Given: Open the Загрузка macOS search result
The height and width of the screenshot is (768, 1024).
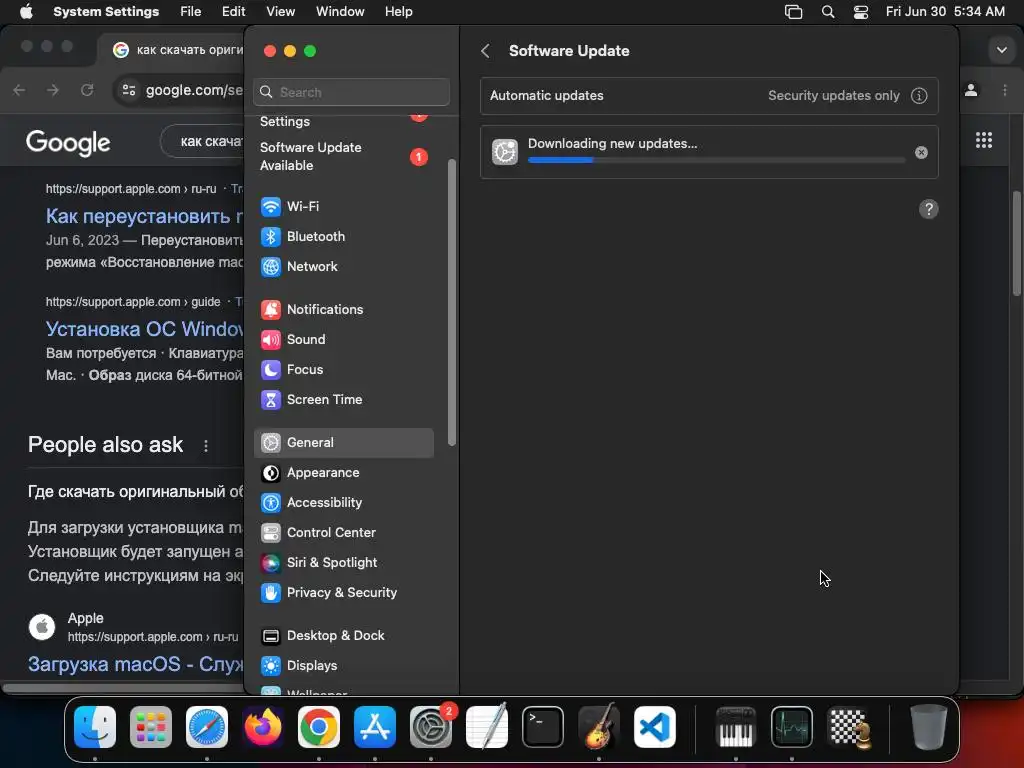Looking at the screenshot, I should [135, 664].
